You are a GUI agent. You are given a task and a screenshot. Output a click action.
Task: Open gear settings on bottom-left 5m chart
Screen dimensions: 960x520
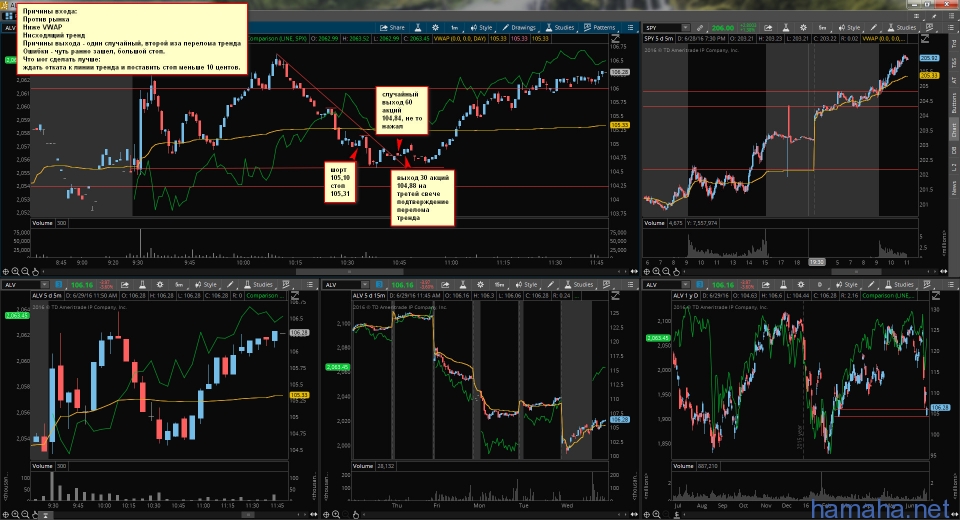pos(160,285)
